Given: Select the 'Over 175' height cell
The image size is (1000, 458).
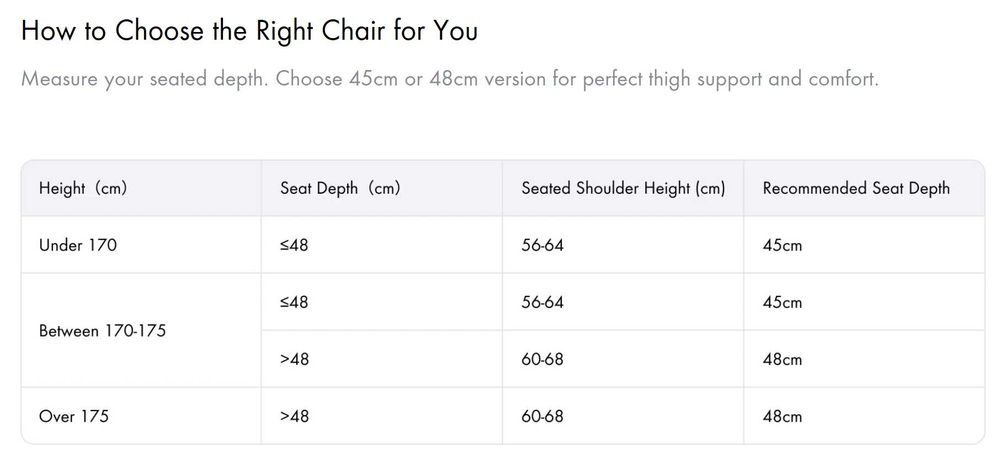Looking at the screenshot, I should [73, 416].
